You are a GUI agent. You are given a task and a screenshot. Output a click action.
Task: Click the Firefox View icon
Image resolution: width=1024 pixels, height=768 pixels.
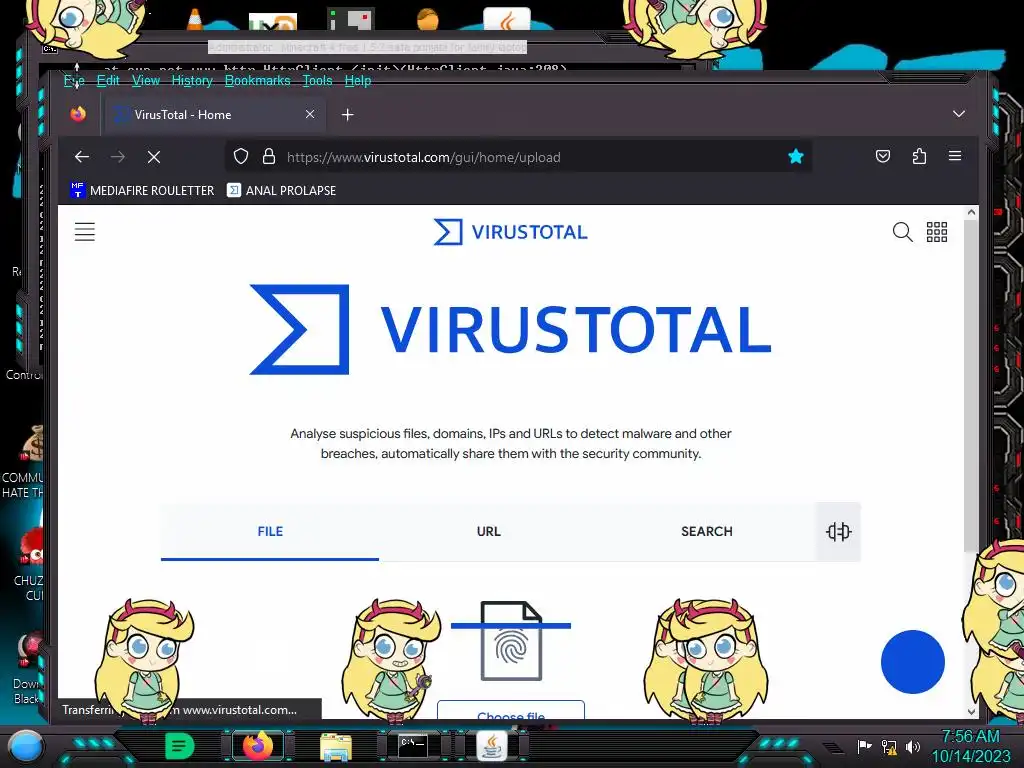click(78, 114)
